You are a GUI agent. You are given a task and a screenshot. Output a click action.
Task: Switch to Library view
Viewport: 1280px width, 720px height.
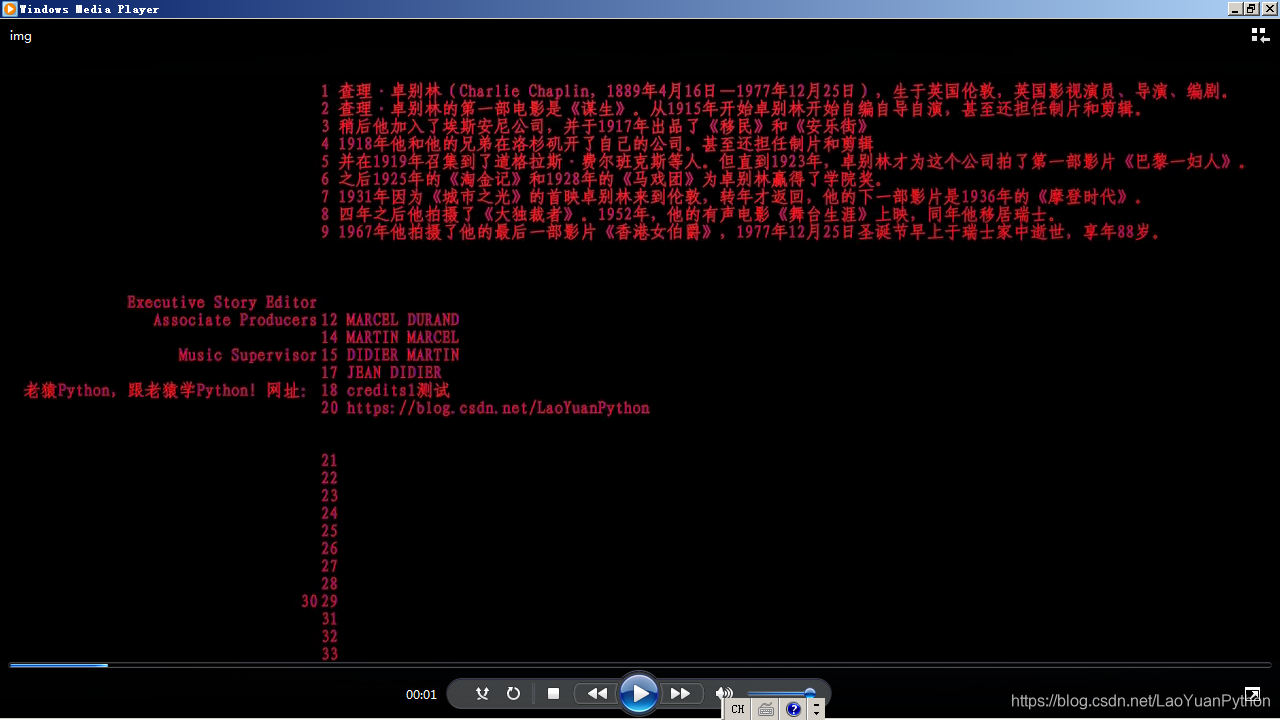[x=1260, y=36]
